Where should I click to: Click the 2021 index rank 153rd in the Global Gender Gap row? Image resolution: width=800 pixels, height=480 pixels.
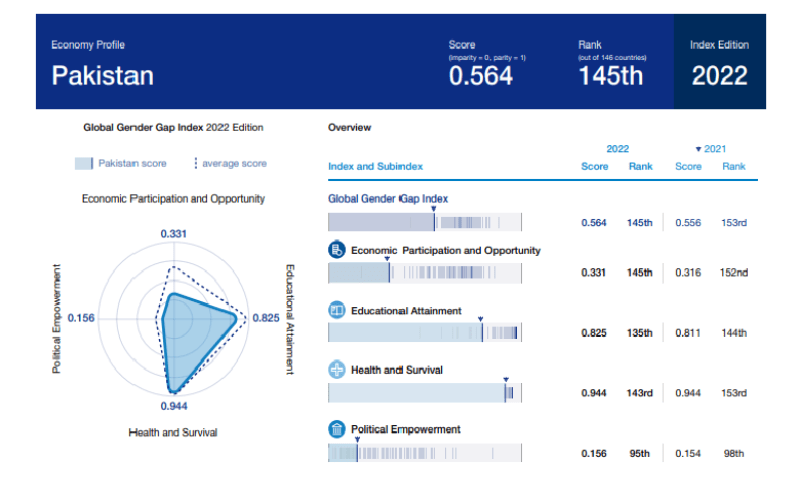coord(734,223)
